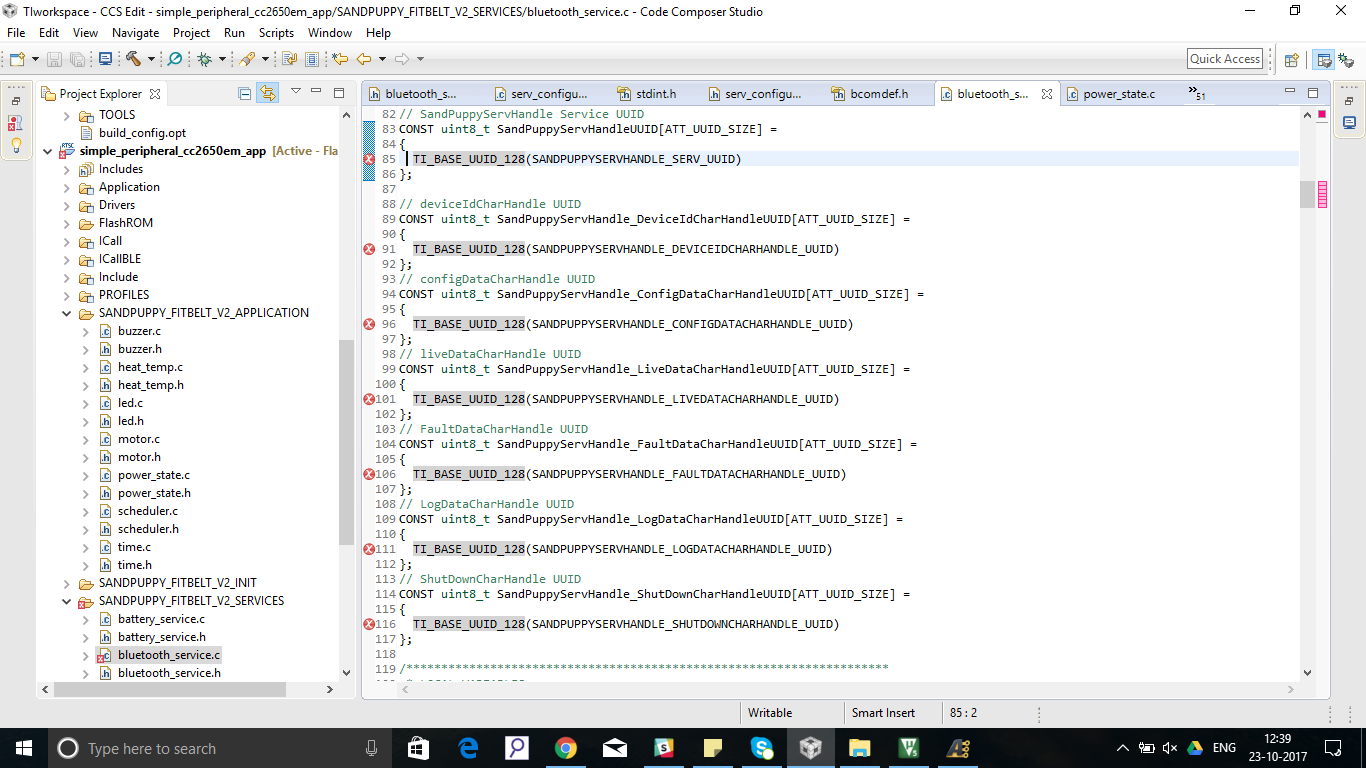Image resolution: width=1366 pixels, height=768 pixels.
Task: Open the Navigate menu
Action: click(x=135, y=33)
